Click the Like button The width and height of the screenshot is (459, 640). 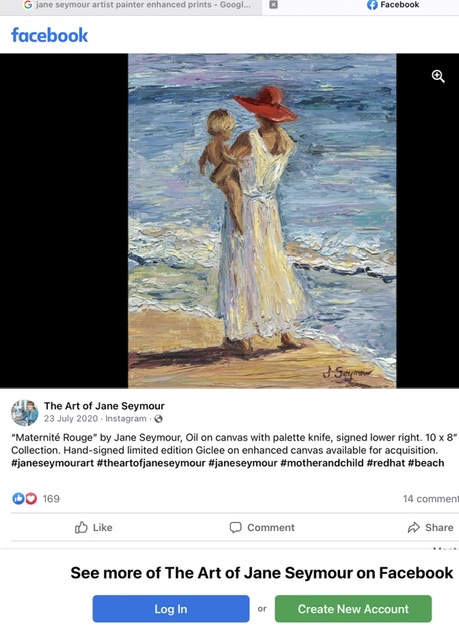pos(93,527)
